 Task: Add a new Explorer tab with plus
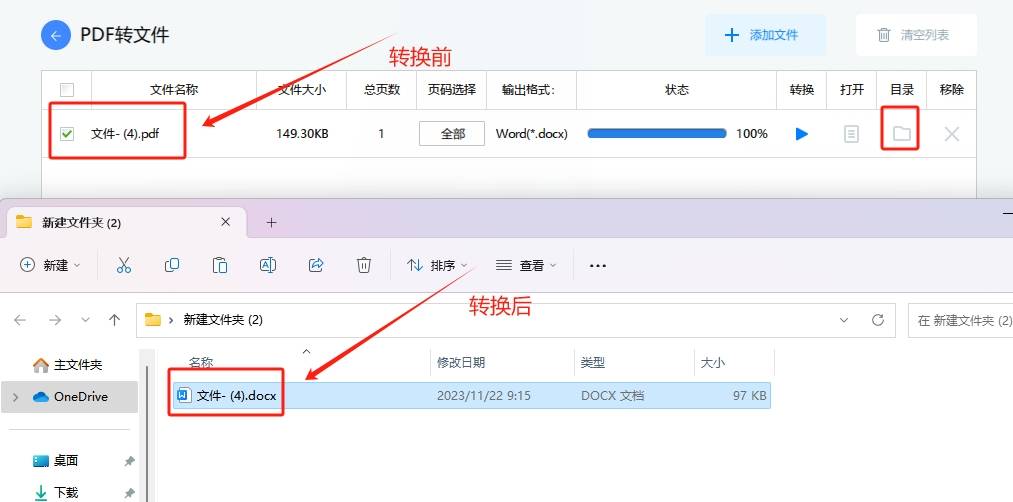[271, 222]
